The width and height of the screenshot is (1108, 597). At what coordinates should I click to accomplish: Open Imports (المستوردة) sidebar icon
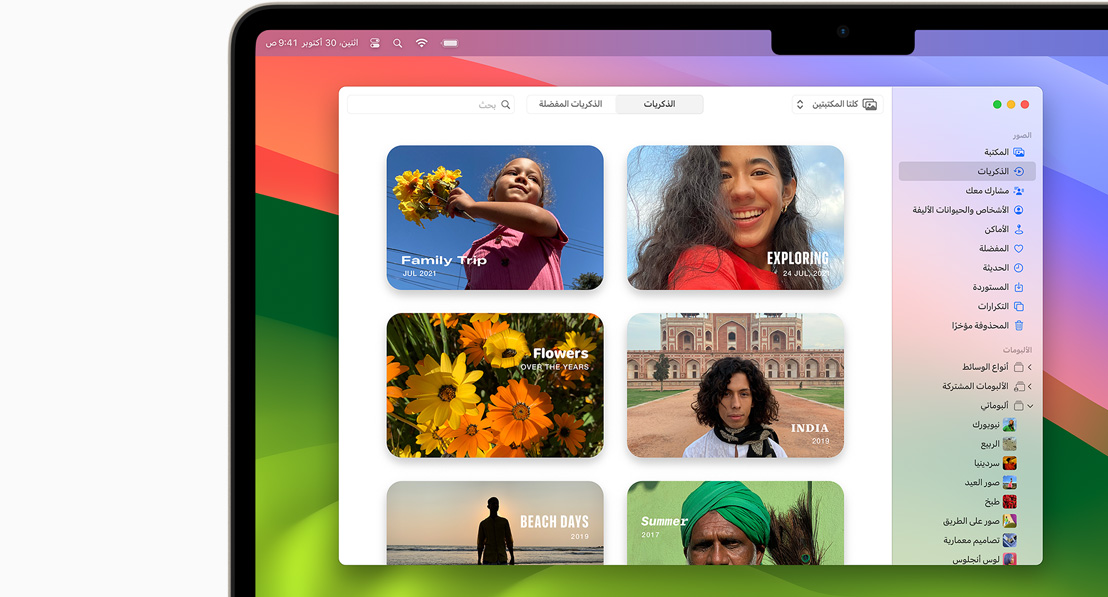[1018, 287]
